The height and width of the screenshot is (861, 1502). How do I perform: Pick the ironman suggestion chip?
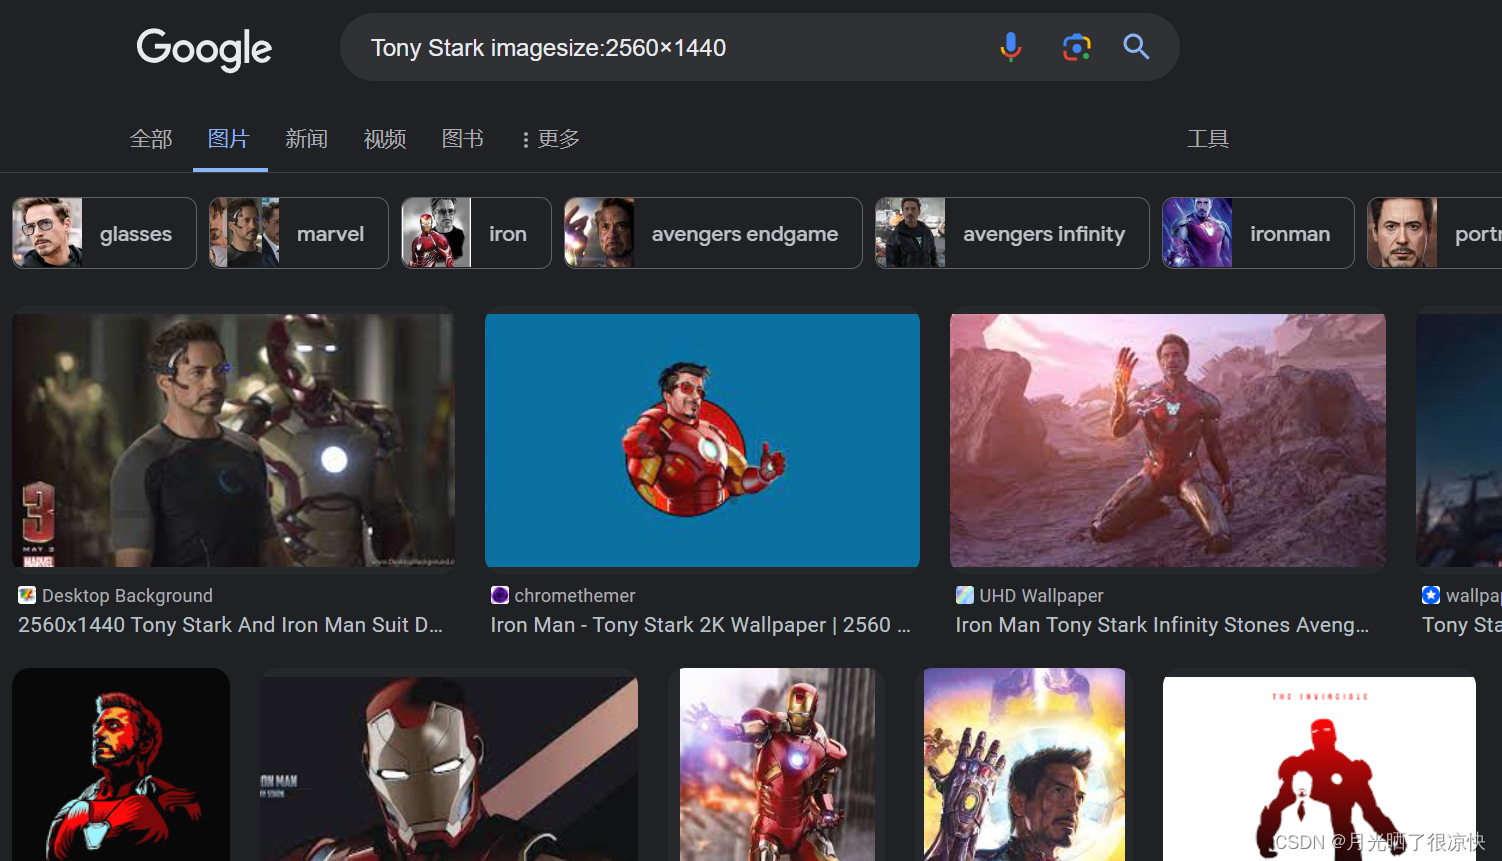(x=1258, y=233)
